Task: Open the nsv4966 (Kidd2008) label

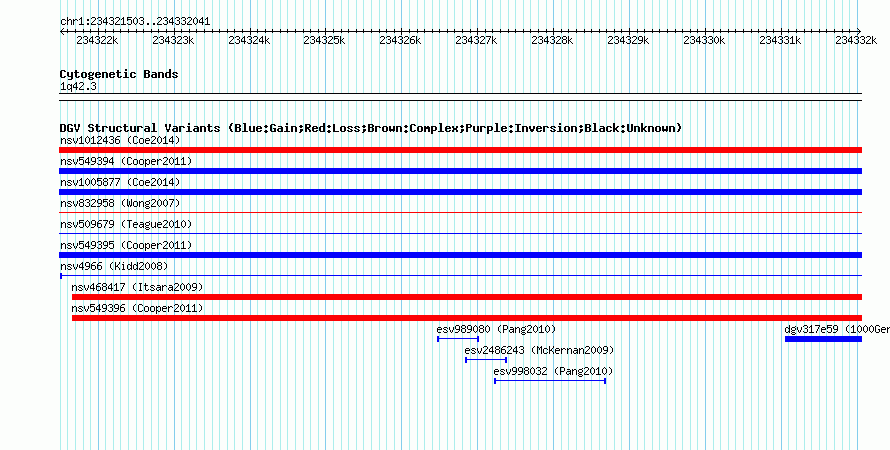Action: (114, 266)
